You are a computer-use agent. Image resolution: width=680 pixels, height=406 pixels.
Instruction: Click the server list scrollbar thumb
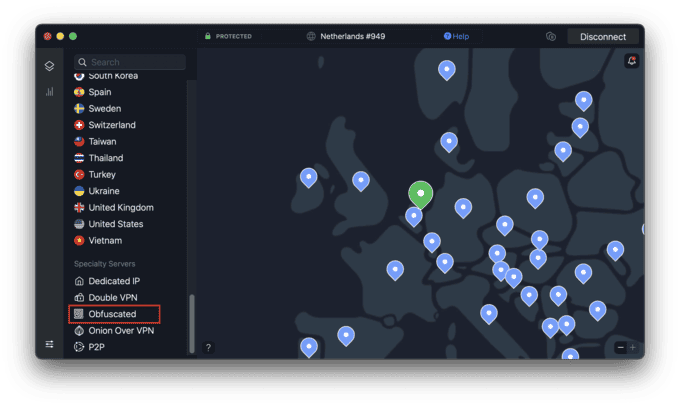pyautogui.click(x=192, y=324)
